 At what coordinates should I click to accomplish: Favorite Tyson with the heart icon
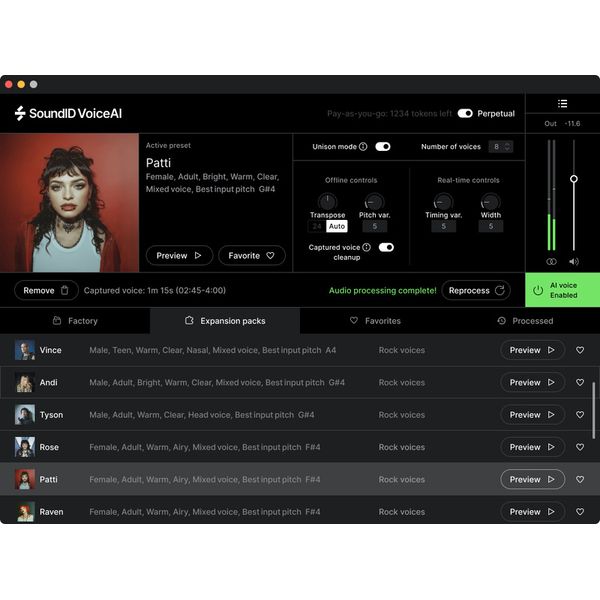click(x=580, y=415)
